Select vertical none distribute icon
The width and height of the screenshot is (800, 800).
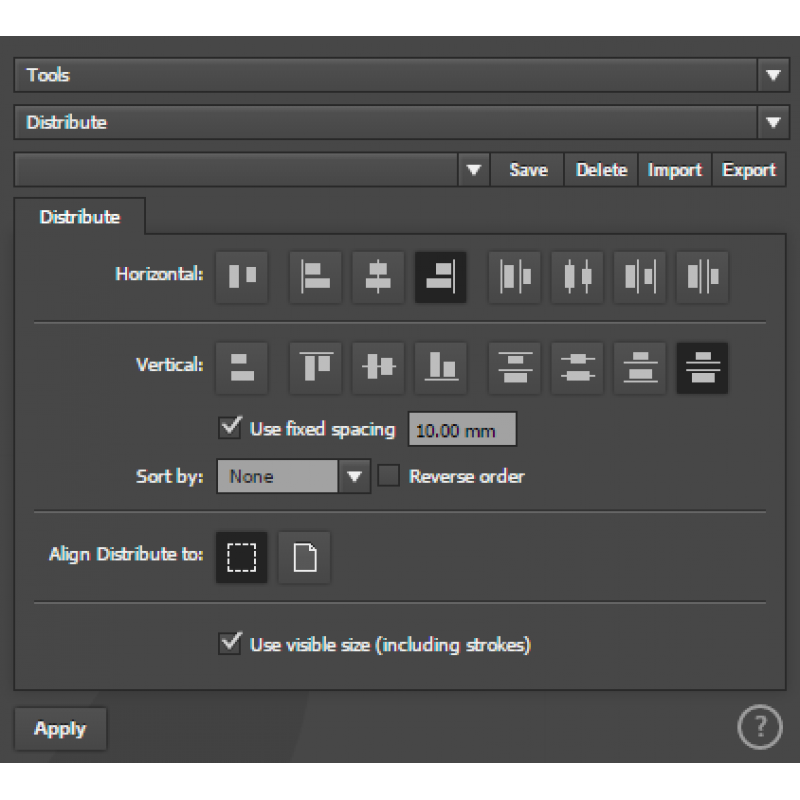pos(242,368)
